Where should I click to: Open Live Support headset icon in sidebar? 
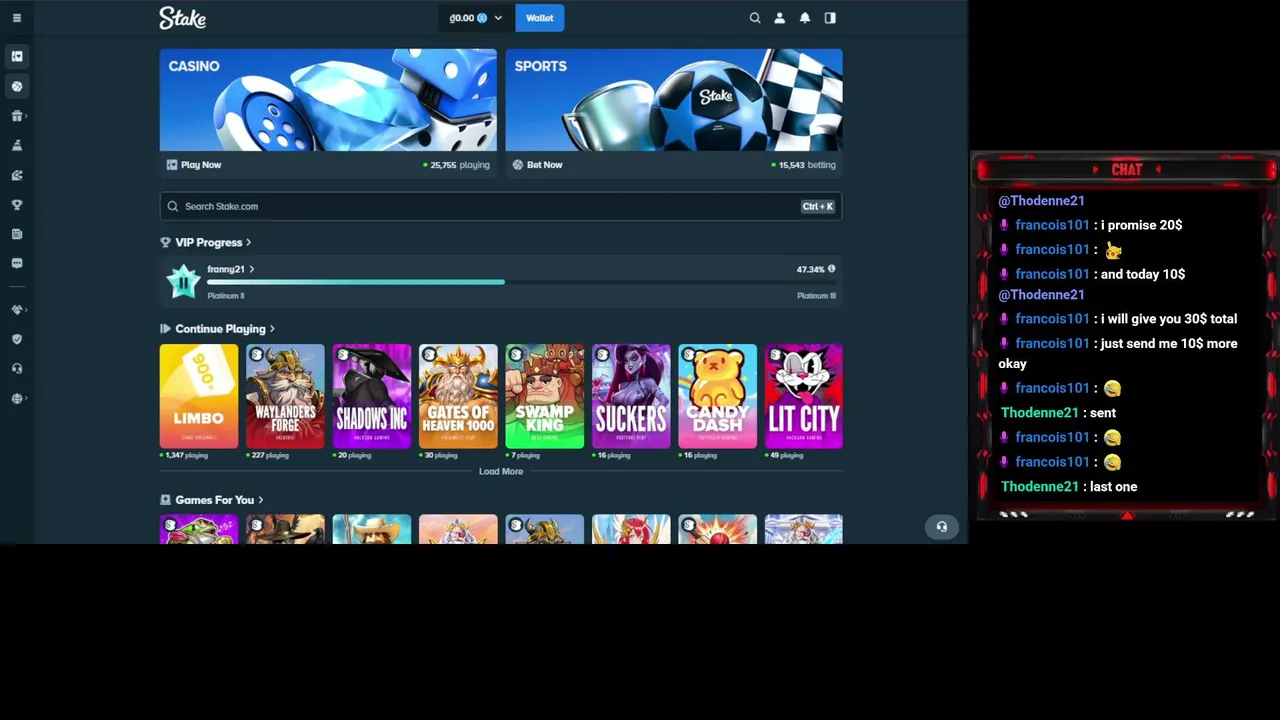(17, 368)
